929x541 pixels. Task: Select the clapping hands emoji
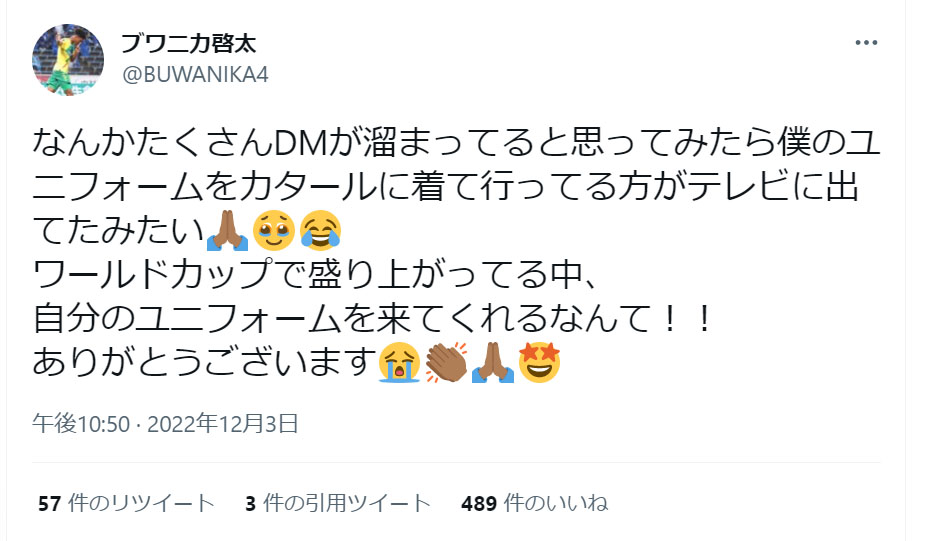point(446,362)
